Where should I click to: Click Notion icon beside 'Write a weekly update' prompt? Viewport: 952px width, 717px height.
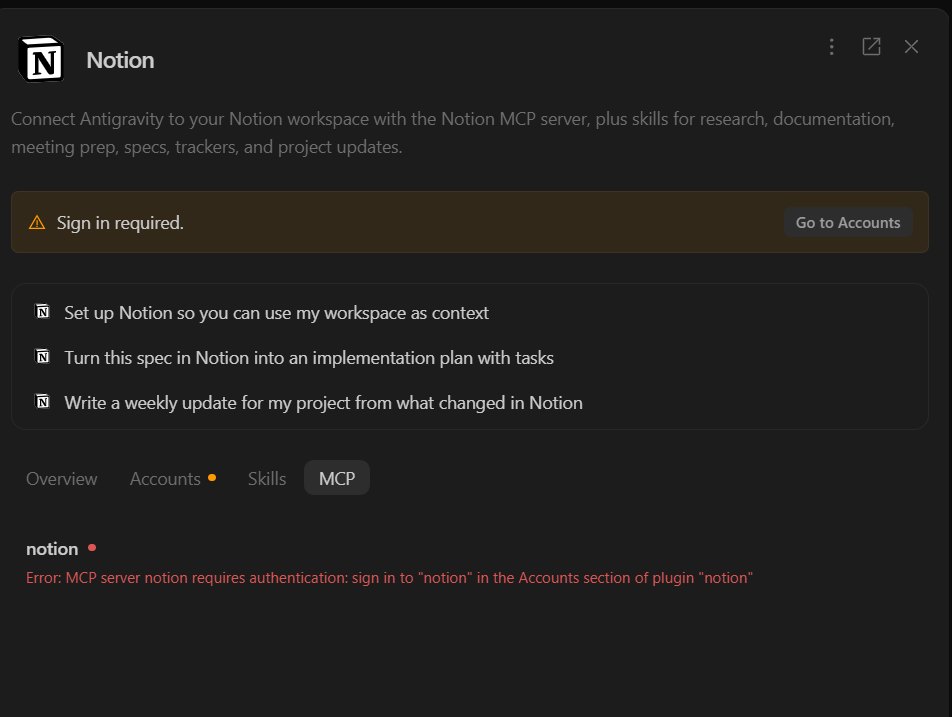coord(42,402)
